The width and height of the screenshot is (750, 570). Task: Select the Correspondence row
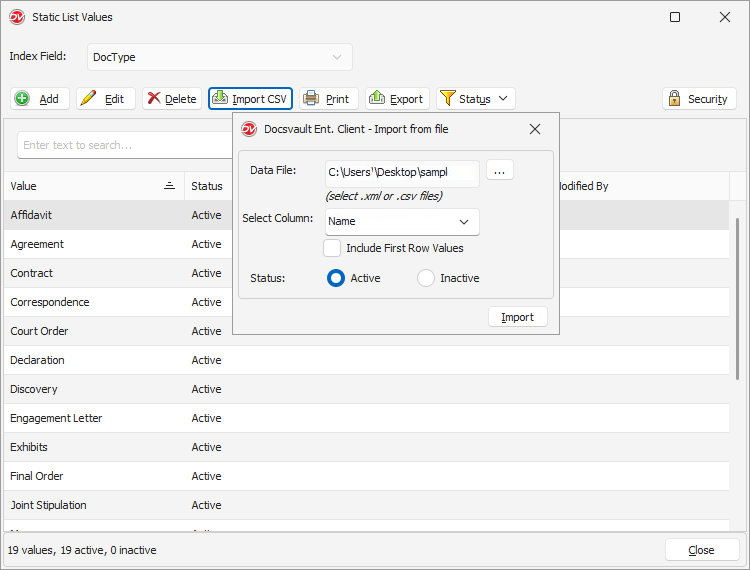pyautogui.click(x=366, y=302)
